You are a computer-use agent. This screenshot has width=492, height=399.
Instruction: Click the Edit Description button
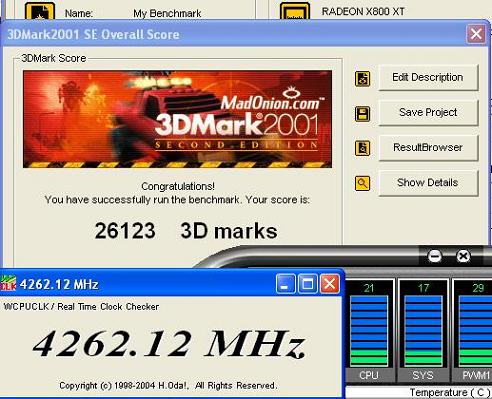[x=428, y=77]
